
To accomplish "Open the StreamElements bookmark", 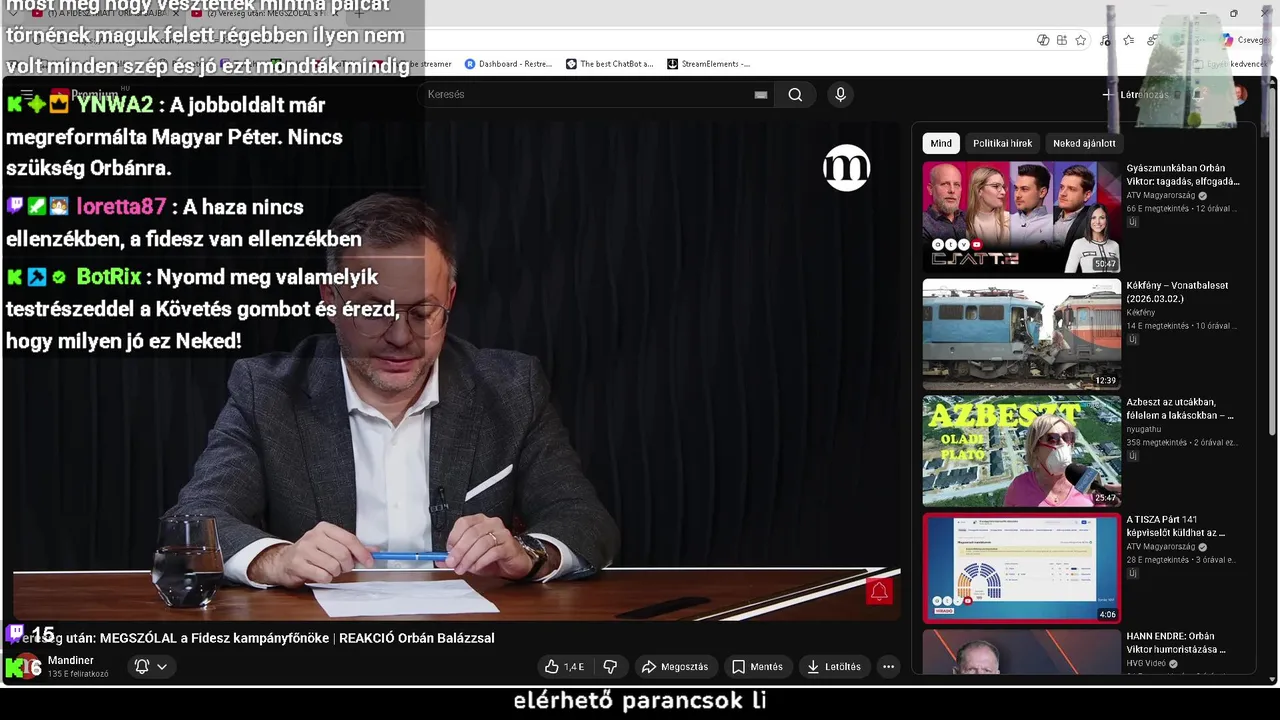I will [708, 64].
